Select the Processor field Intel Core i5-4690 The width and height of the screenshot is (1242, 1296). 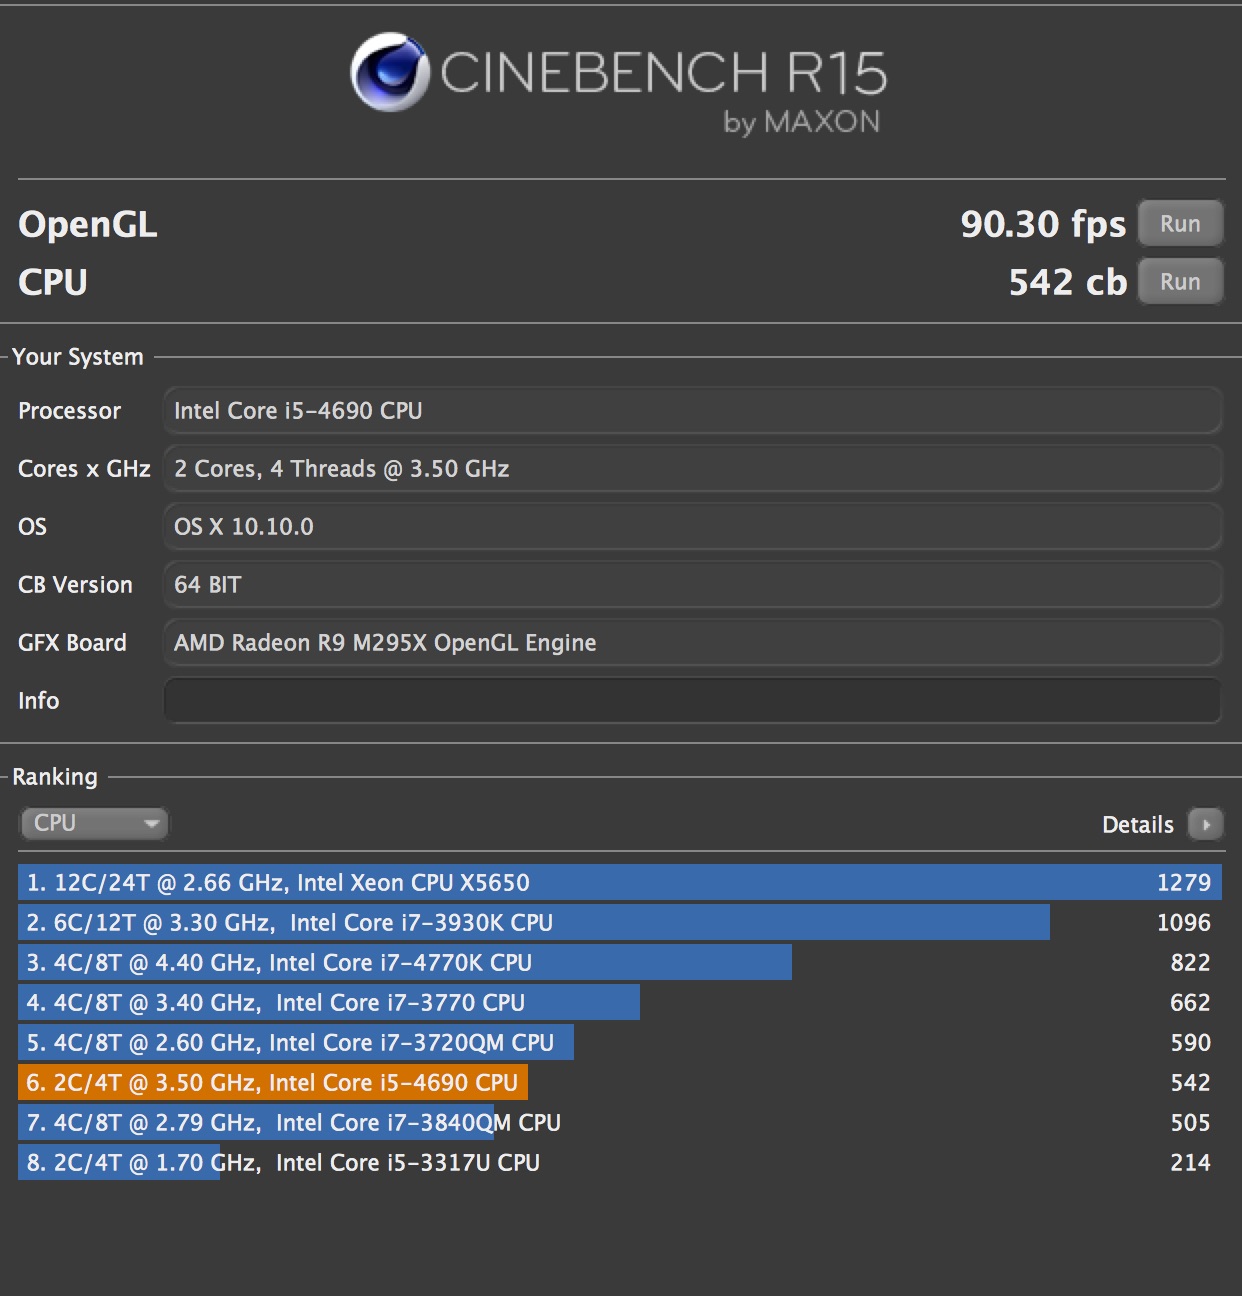692,411
